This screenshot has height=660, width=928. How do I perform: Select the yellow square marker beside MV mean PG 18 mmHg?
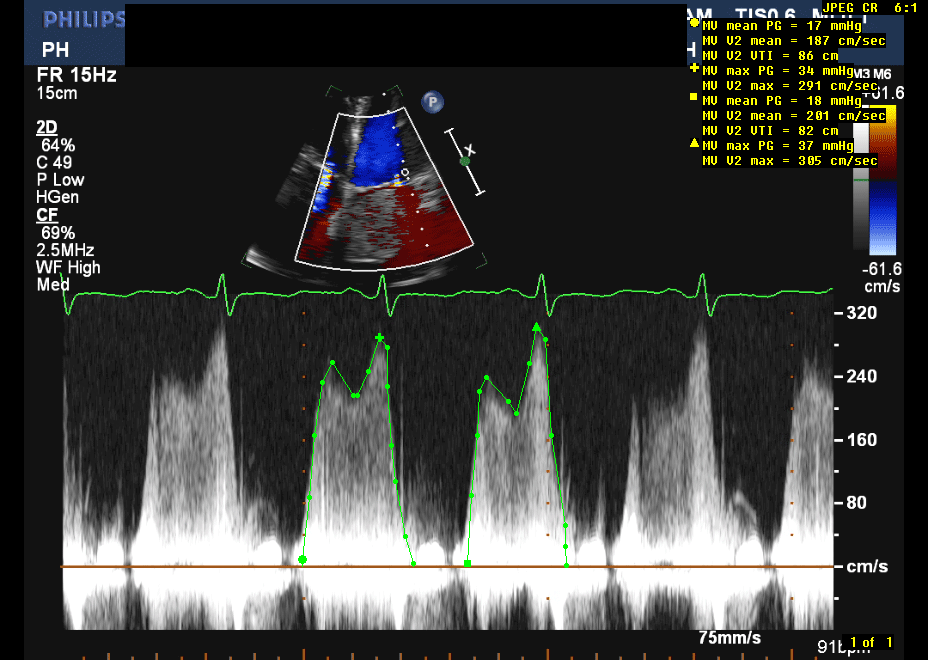(x=694, y=100)
